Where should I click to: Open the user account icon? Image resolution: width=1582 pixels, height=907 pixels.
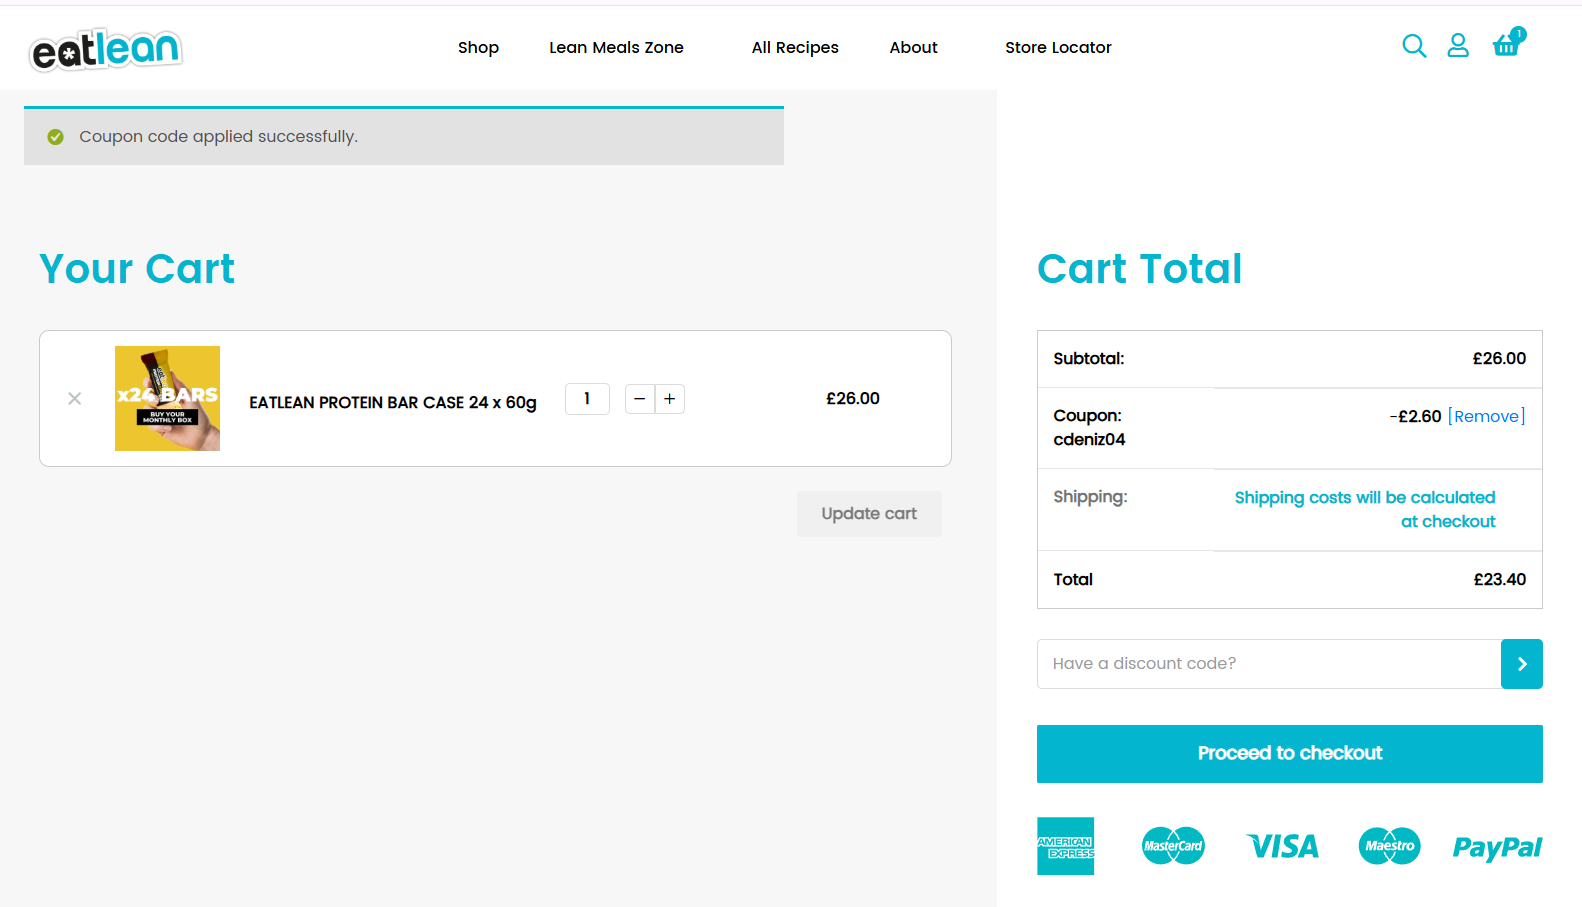pyautogui.click(x=1458, y=46)
